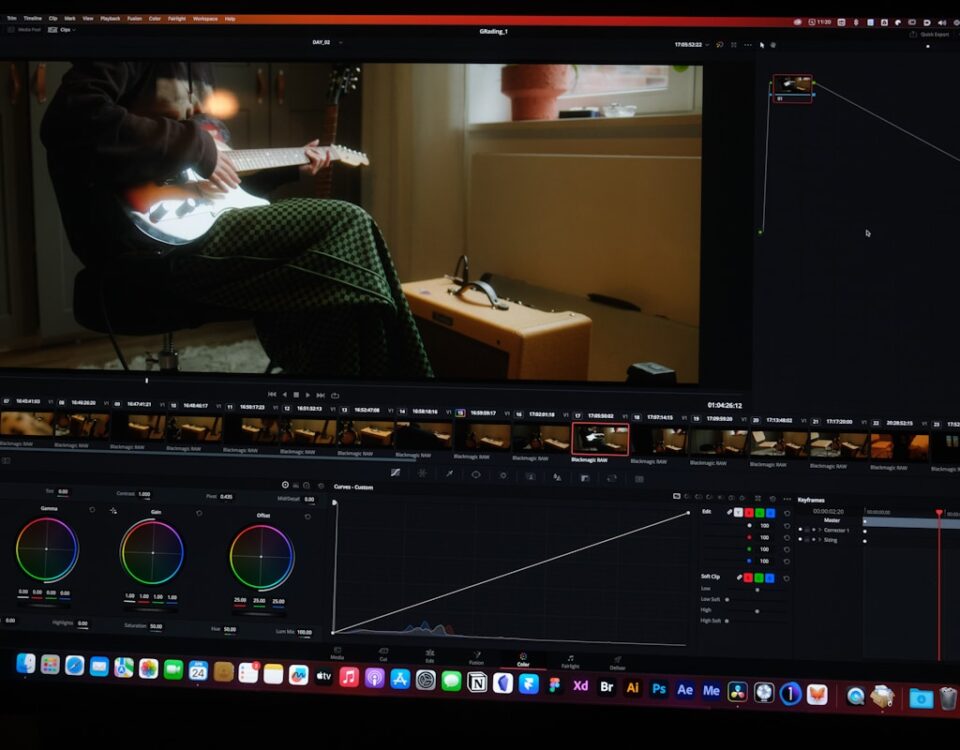960x750 pixels.
Task: Launch DaVinci Resolve icon in dock
Action: (x=738, y=691)
